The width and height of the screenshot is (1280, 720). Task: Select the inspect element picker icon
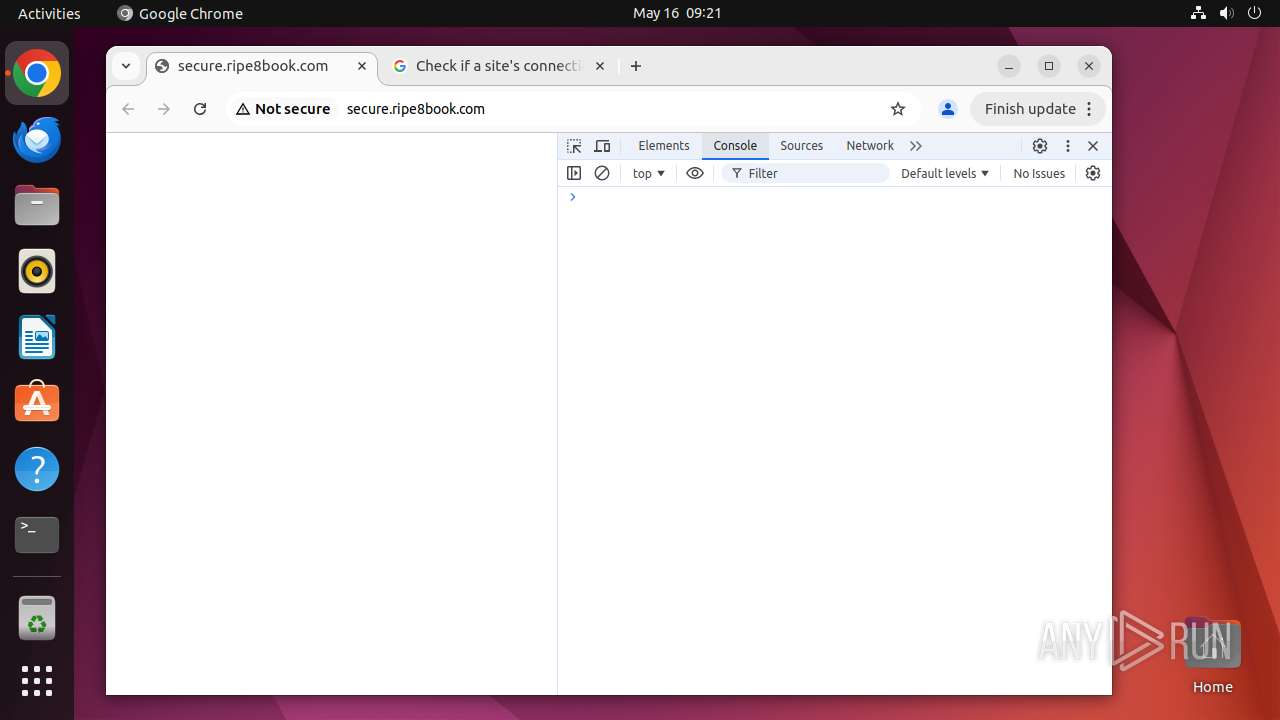[574, 146]
